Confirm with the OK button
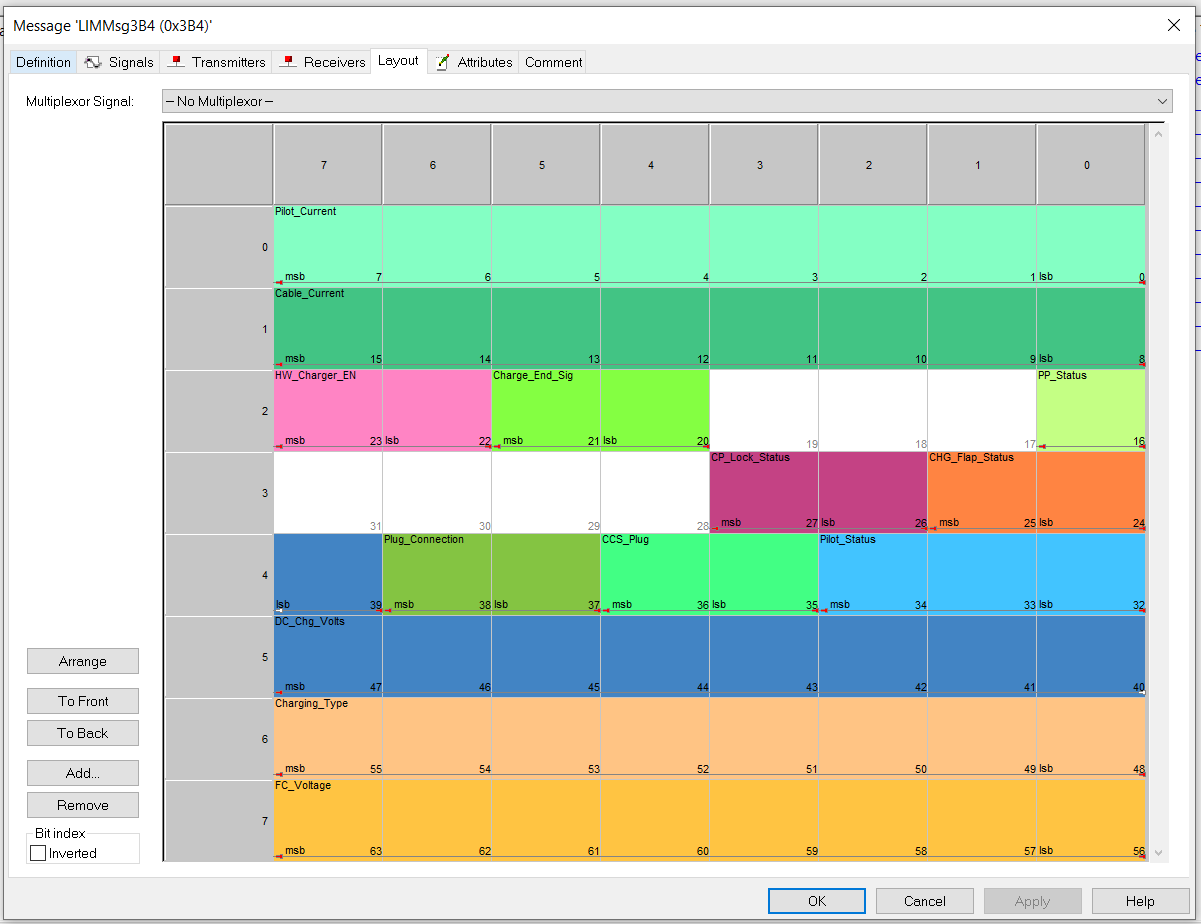The height and width of the screenshot is (924, 1201). coord(817,901)
